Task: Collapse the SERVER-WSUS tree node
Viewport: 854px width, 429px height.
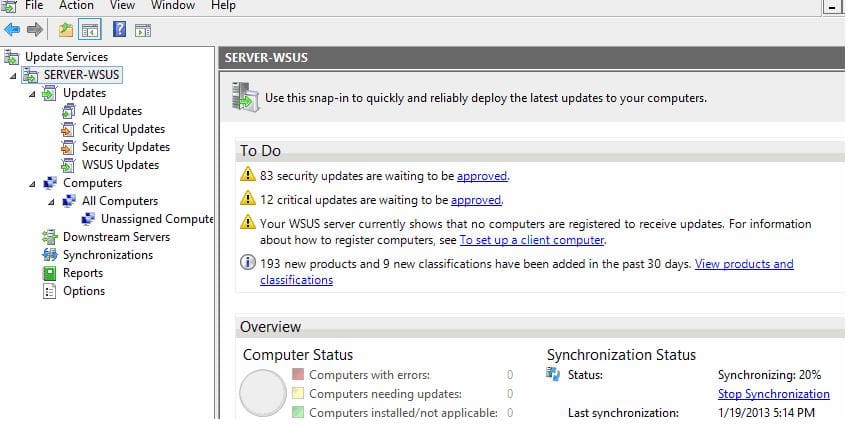Action: point(13,75)
